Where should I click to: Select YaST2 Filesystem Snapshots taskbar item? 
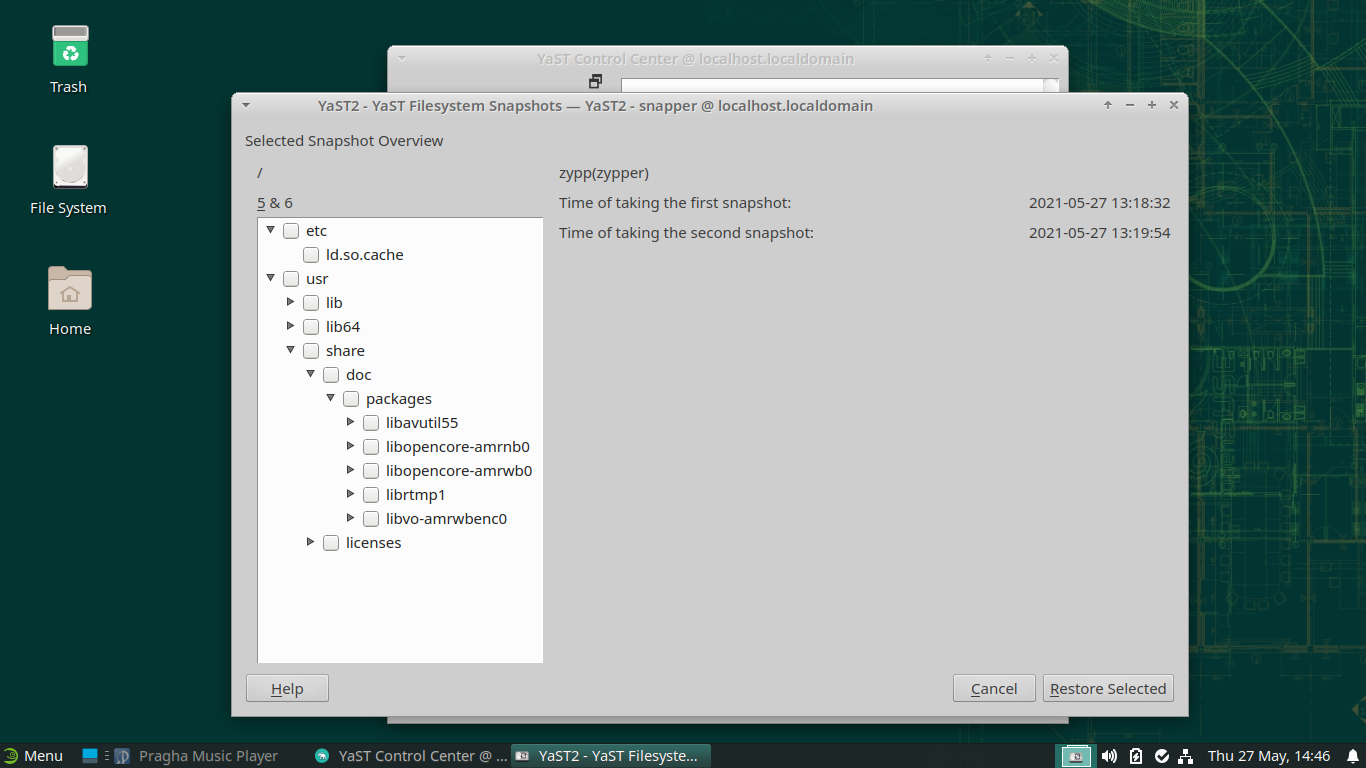click(611, 756)
